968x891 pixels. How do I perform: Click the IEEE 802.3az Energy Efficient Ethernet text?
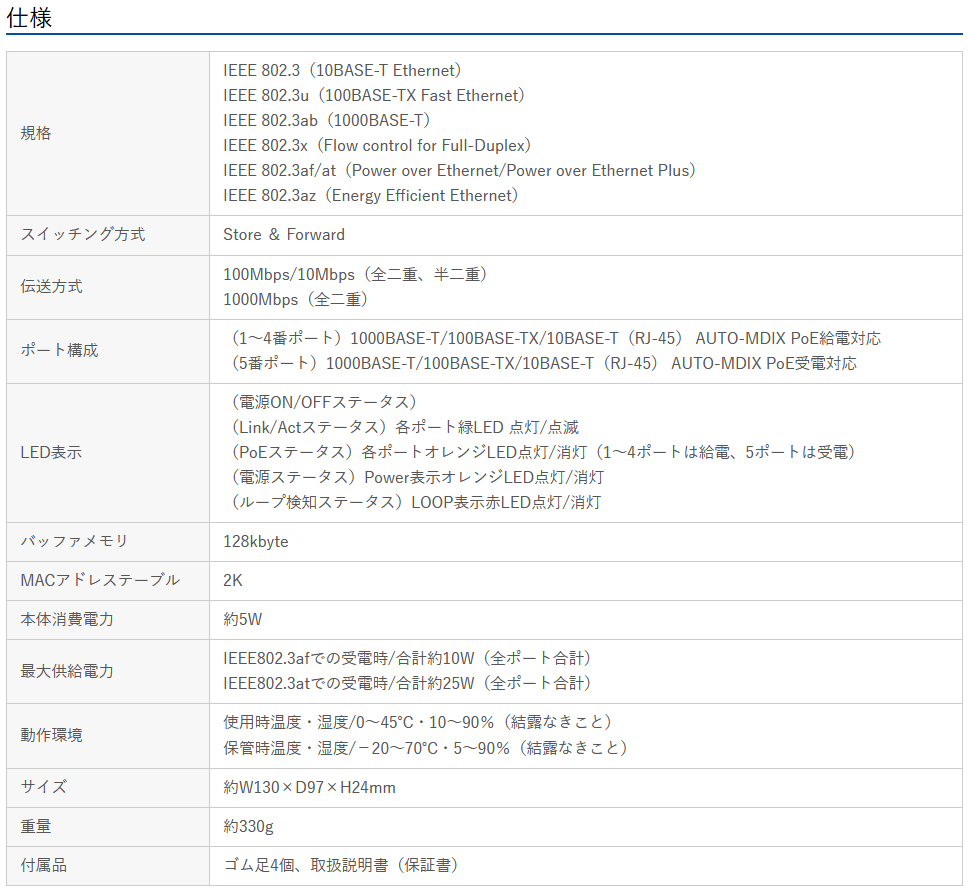(371, 195)
